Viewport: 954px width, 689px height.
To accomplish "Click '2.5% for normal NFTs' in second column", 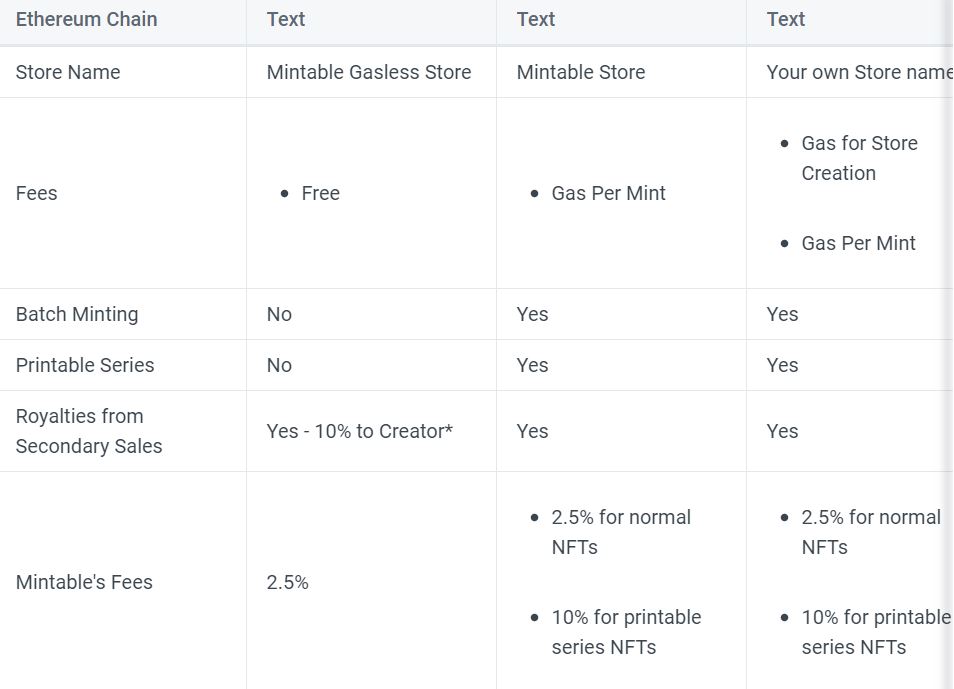I will (620, 532).
